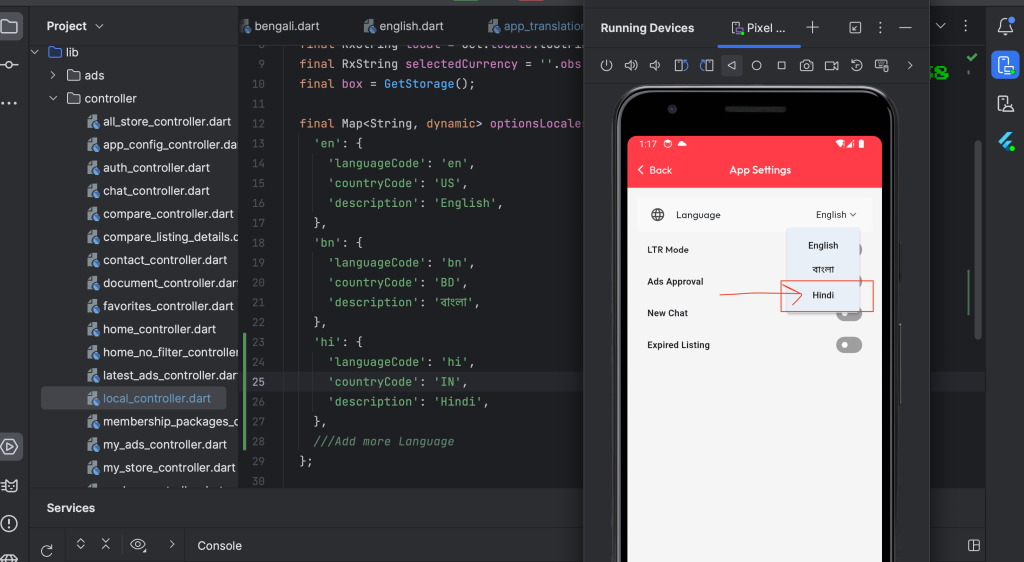
Task: Switch to the bengali.dart tab
Action: pos(280,26)
